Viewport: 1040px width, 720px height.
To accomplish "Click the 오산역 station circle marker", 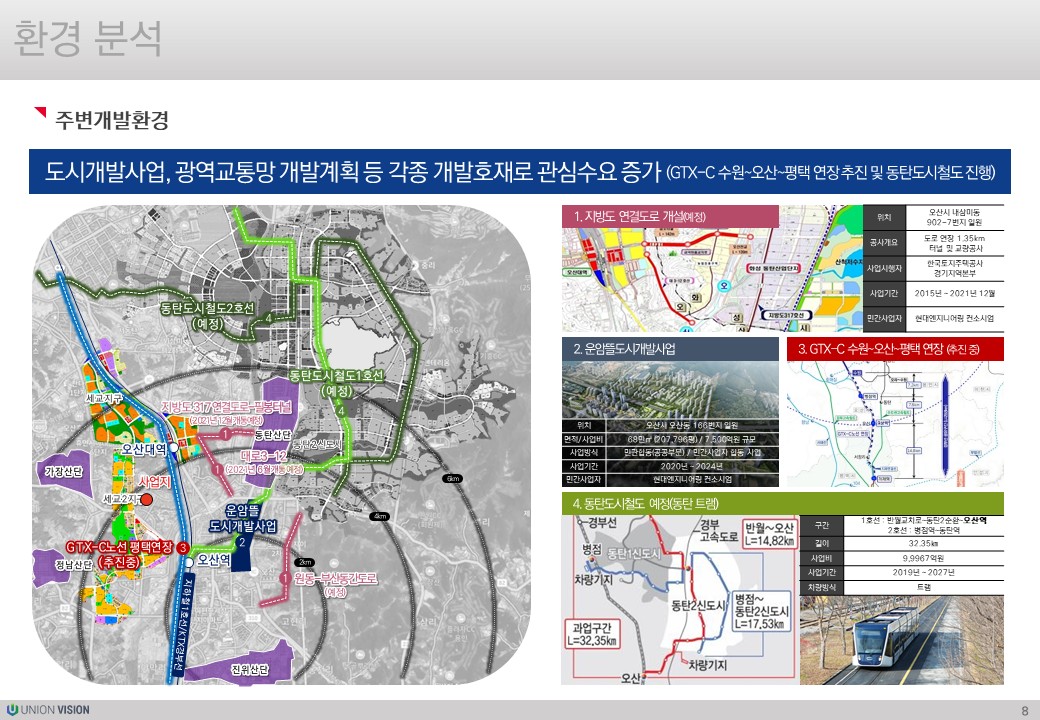I will click(x=190, y=562).
